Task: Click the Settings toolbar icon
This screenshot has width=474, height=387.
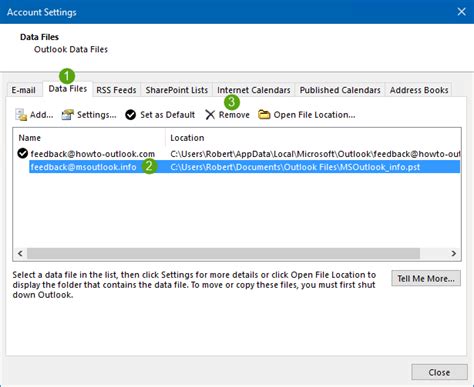Action: (68, 115)
